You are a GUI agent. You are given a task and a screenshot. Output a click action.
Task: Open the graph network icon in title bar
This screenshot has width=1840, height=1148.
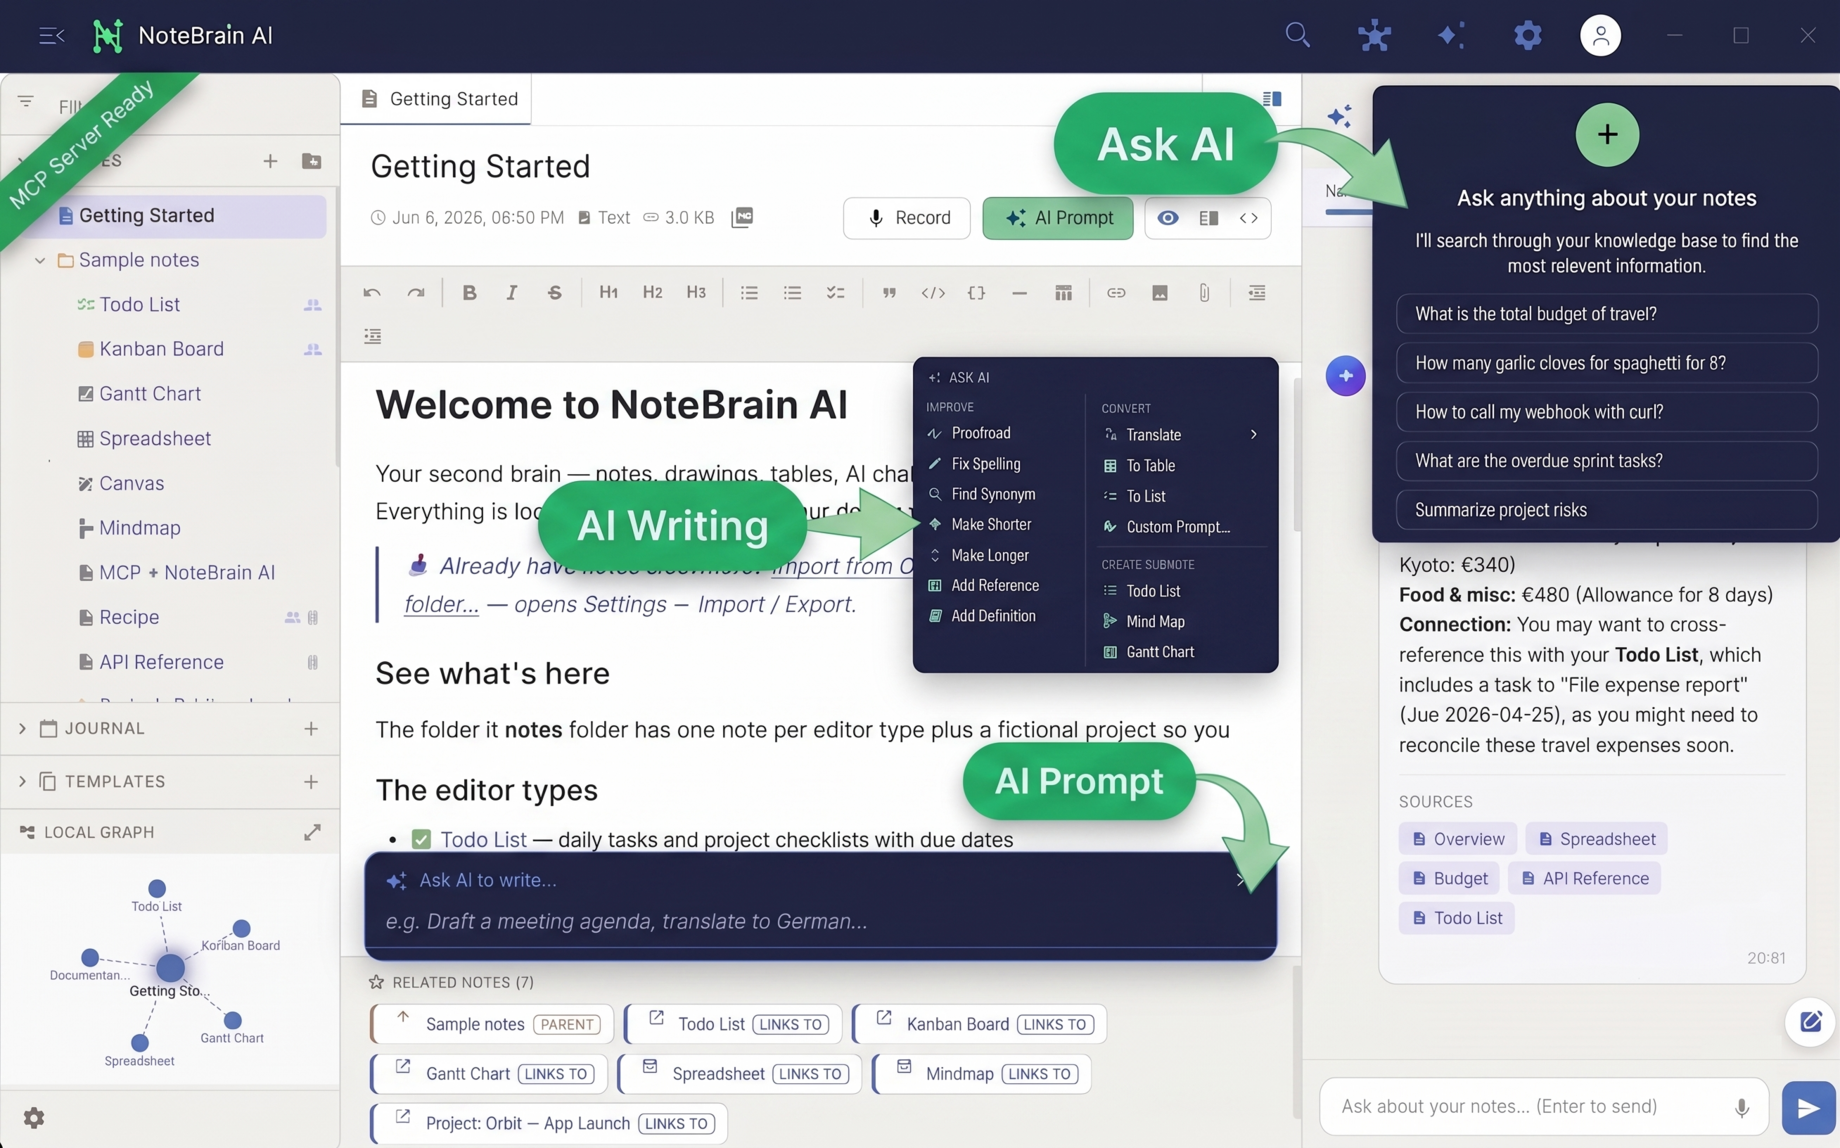[1374, 35]
